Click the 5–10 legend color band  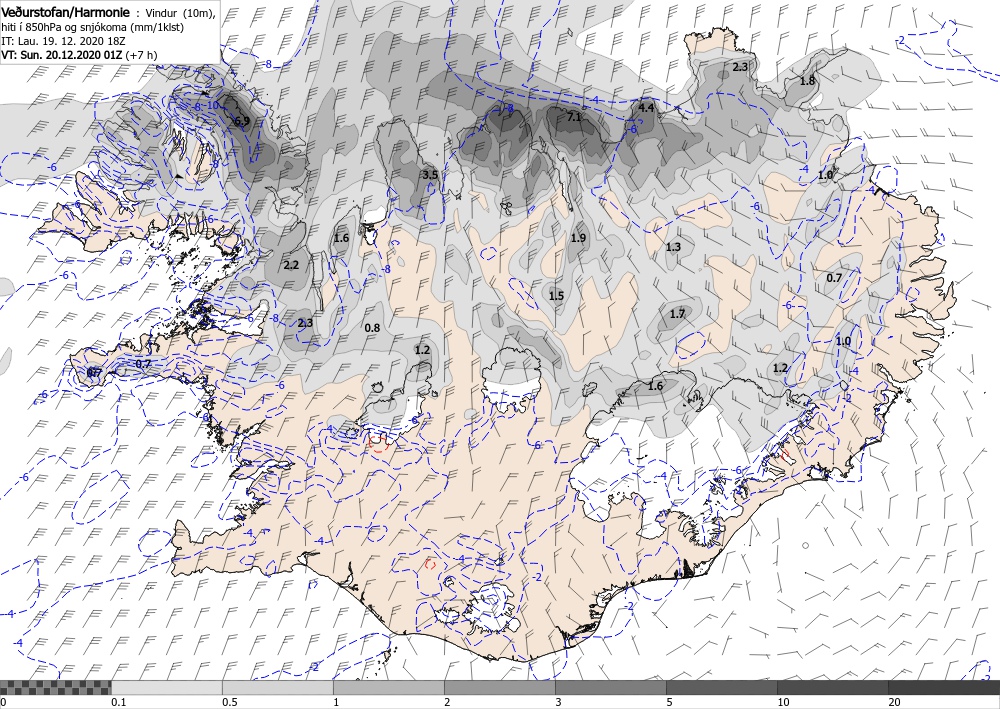click(x=722, y=687)
